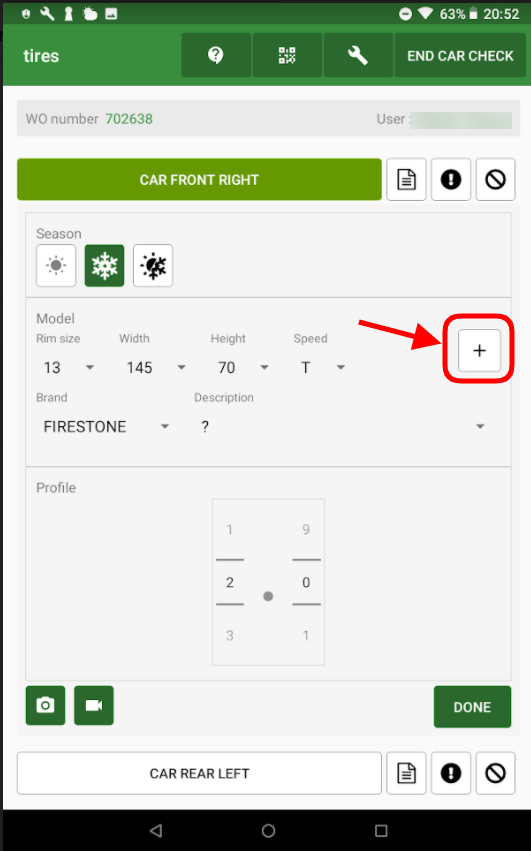Add a new tire model with plus button

(x=479, y=351)
